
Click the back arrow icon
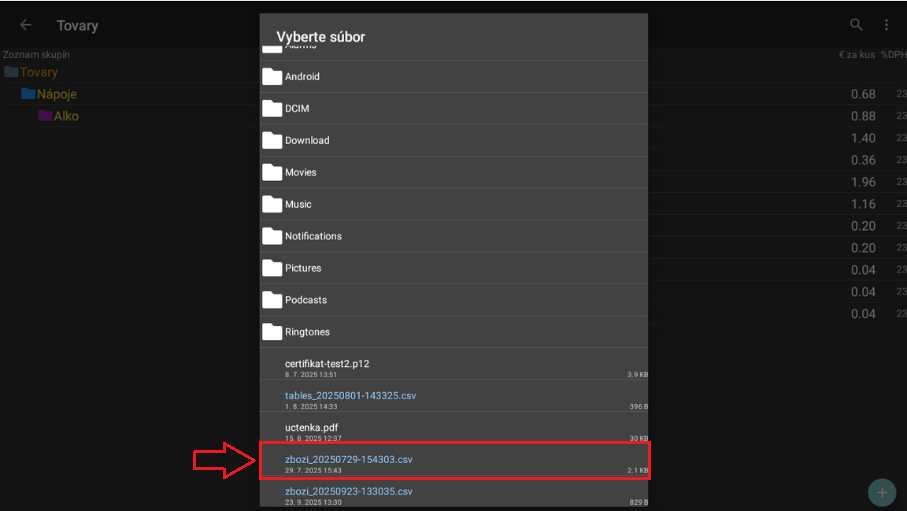[26, 25]
